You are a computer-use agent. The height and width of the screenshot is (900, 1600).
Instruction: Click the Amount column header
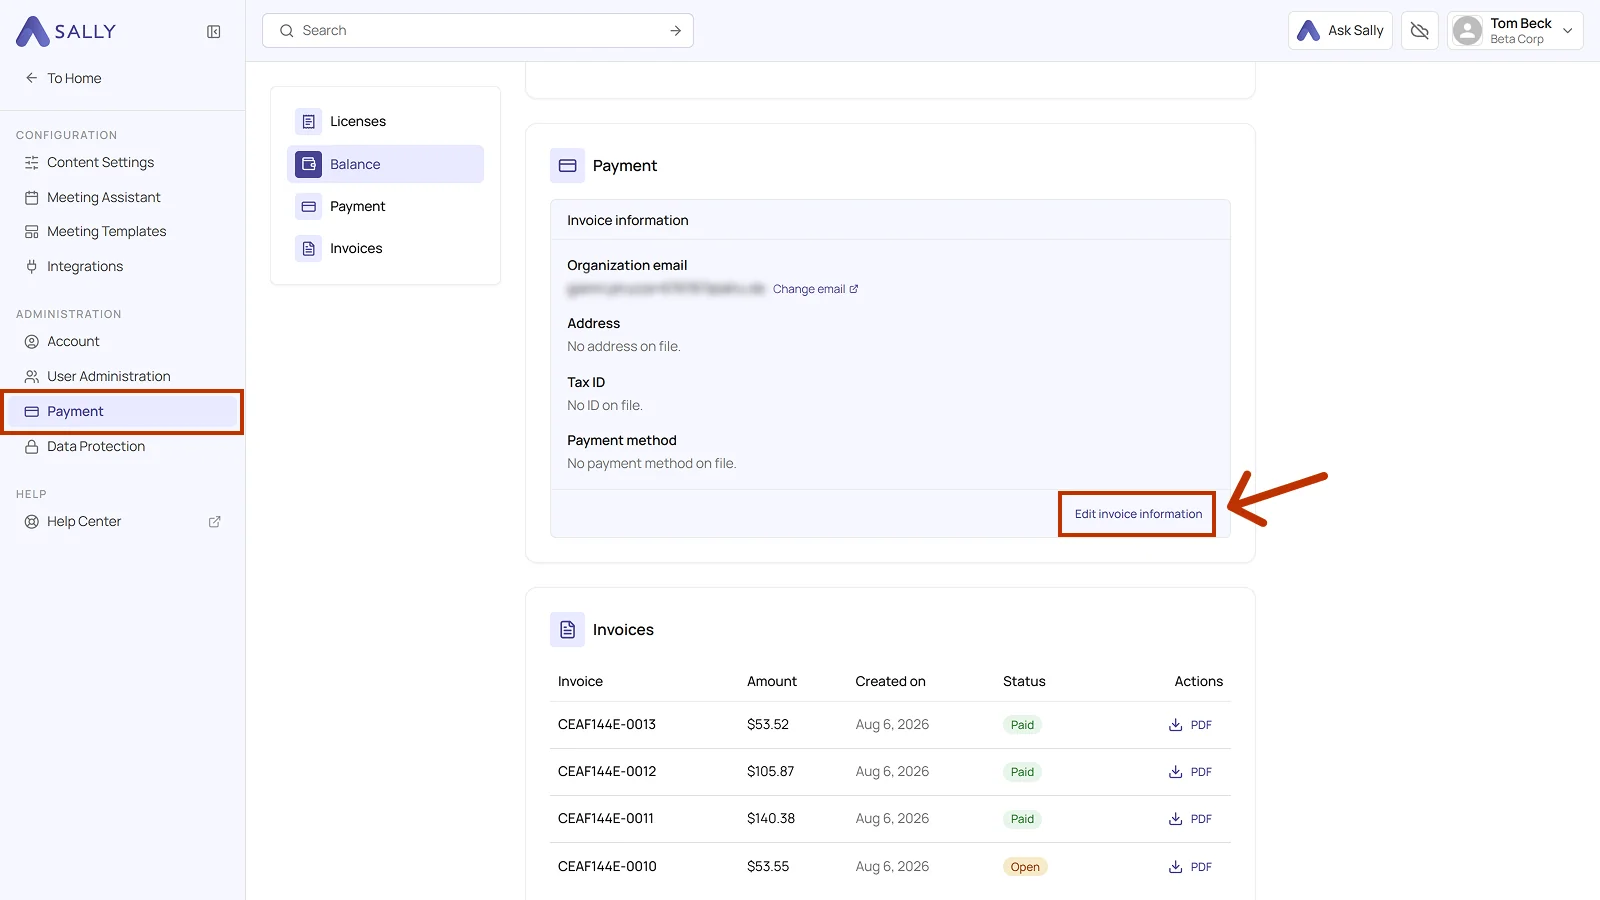(x=772, y=681)
